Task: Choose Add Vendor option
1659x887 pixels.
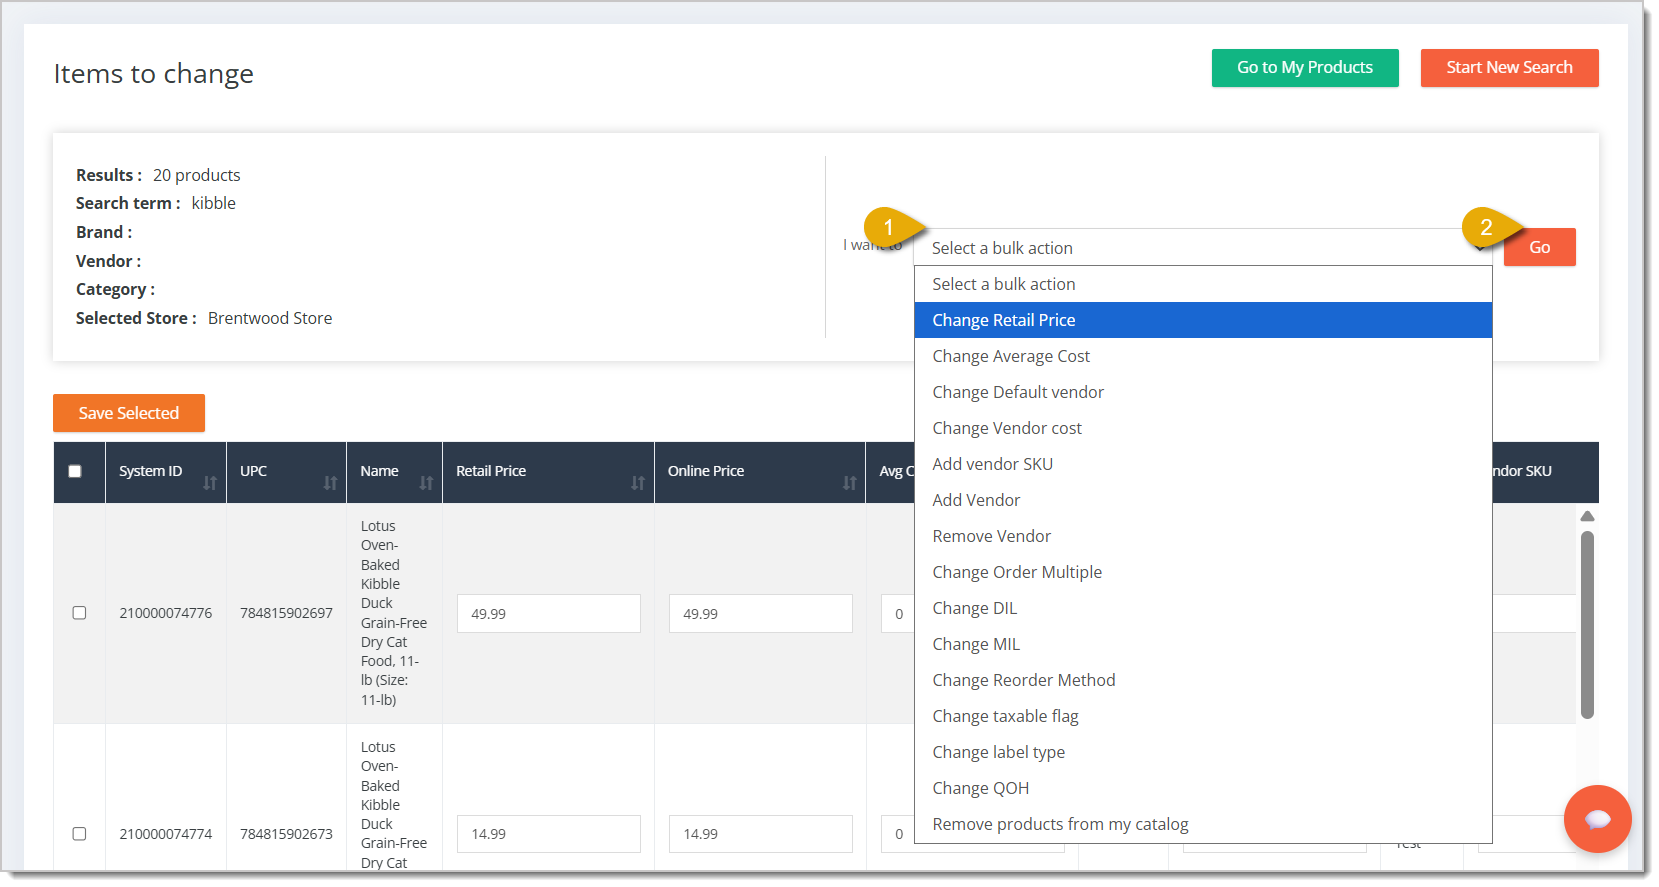Action: (1203, 500)
